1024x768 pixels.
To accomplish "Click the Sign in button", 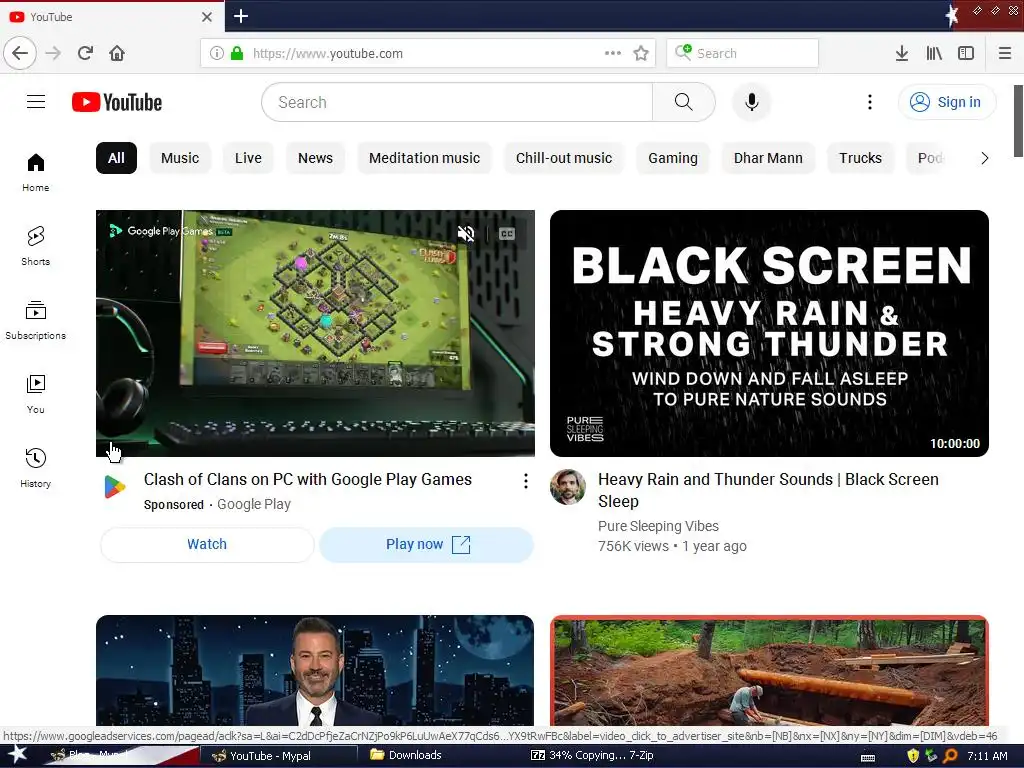I will 947,102.
